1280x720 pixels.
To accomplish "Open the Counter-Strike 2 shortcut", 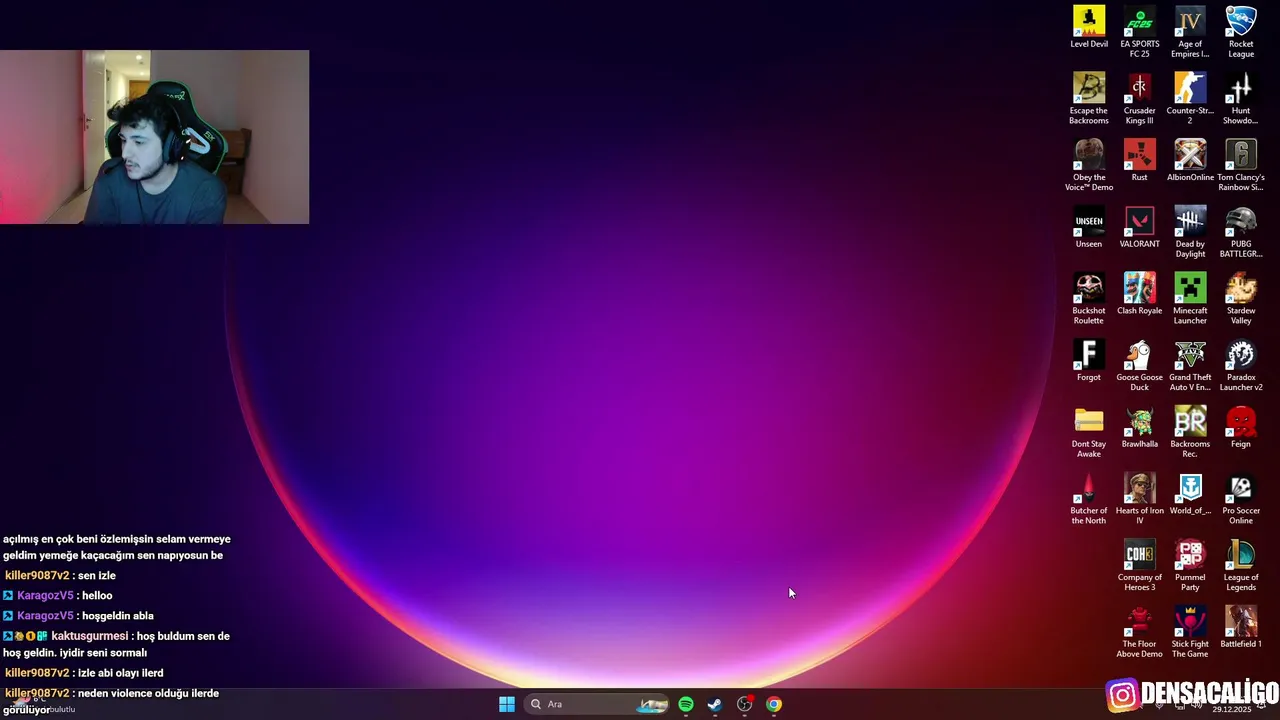I will pyautogui.click(x=1190, y=99).
